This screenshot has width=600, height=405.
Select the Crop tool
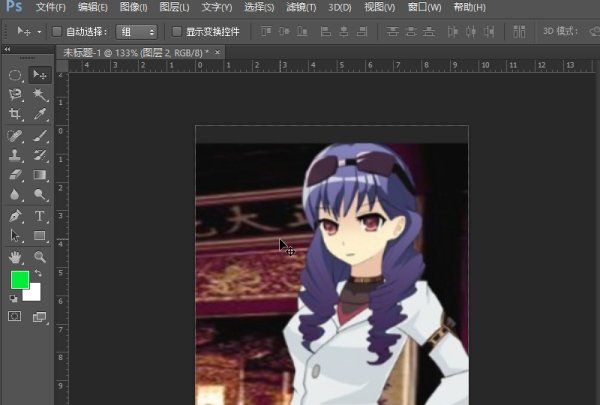15,114
